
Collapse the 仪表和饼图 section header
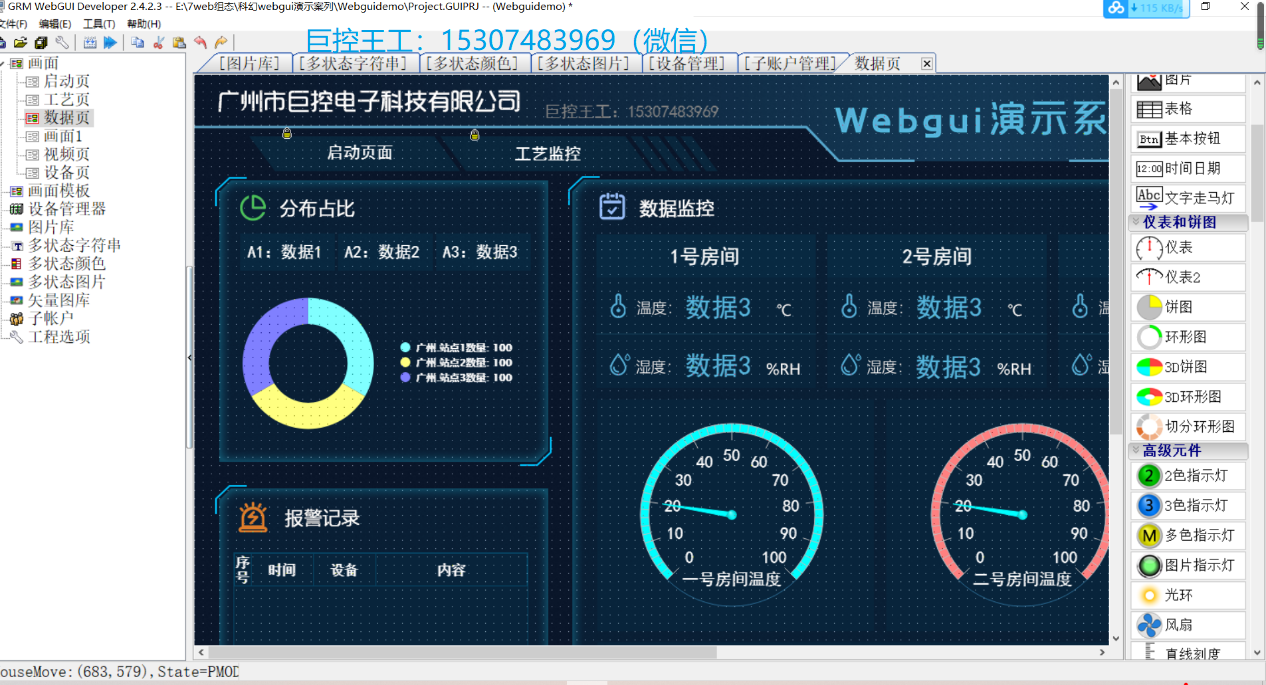(x=1188, y=222)
